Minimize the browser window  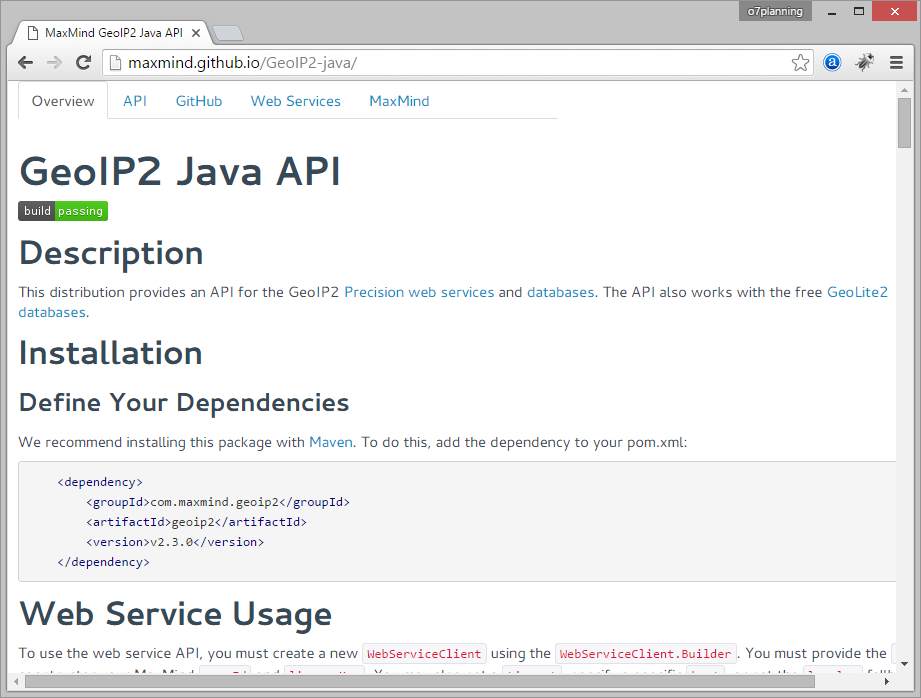pos(832,11)
